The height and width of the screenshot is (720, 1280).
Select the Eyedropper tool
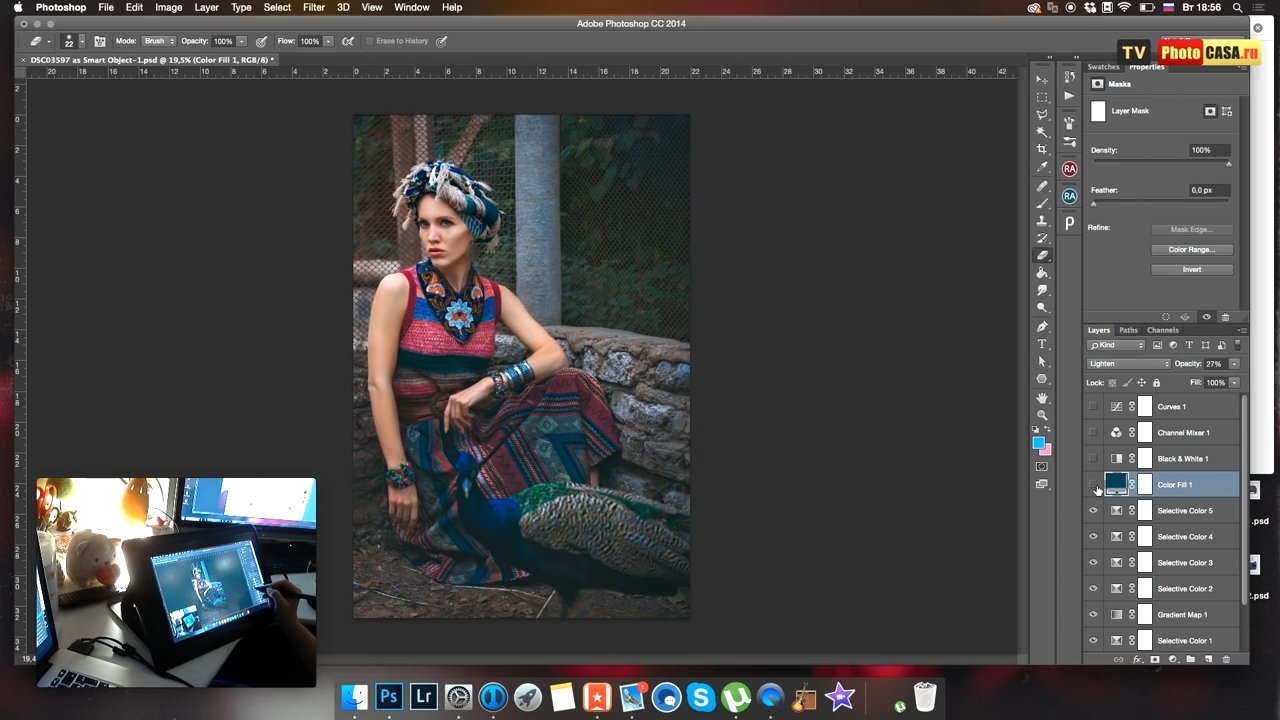1042,168
